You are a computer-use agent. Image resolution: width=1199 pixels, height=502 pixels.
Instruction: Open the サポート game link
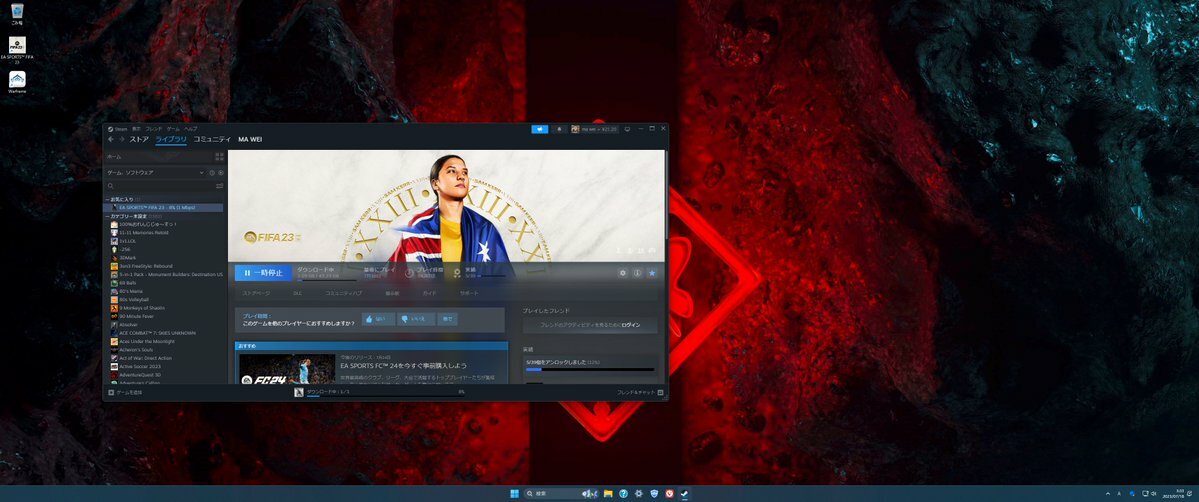(x=470, y=293)
